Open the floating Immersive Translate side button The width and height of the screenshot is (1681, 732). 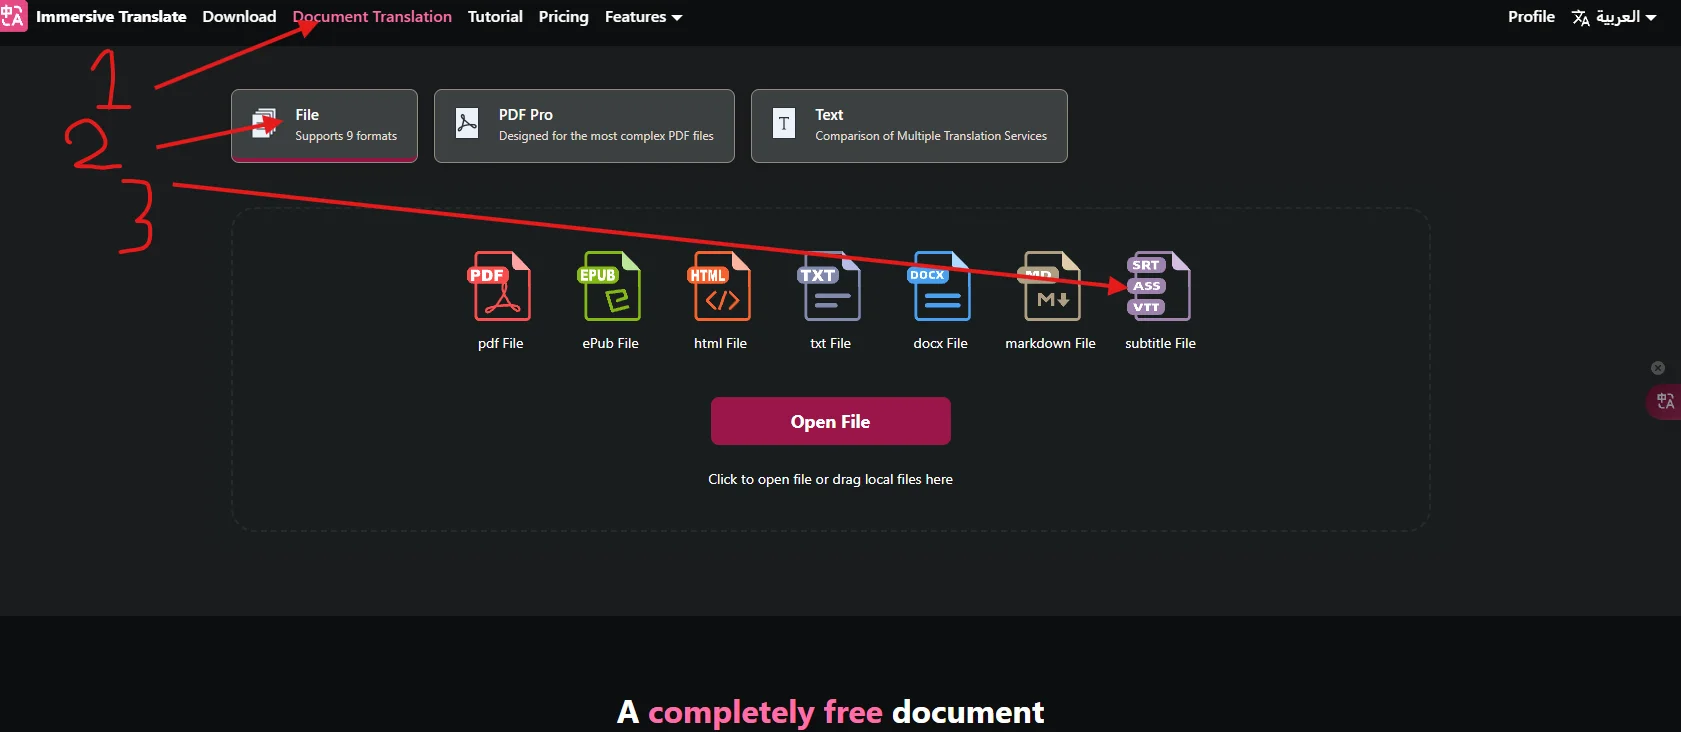point(1665,401)
